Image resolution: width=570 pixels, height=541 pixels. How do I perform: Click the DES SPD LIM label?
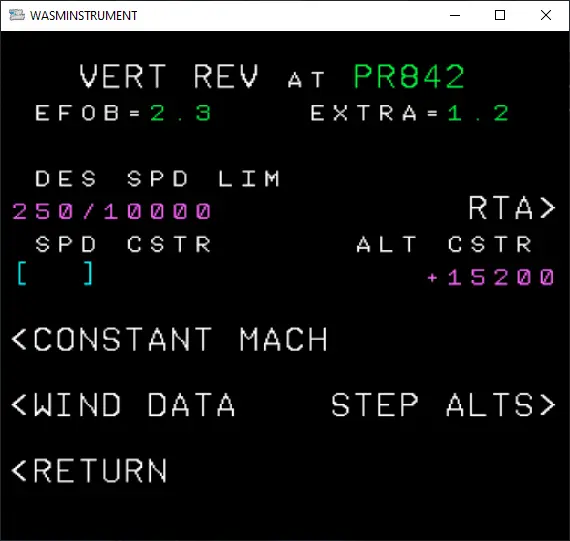157,179
